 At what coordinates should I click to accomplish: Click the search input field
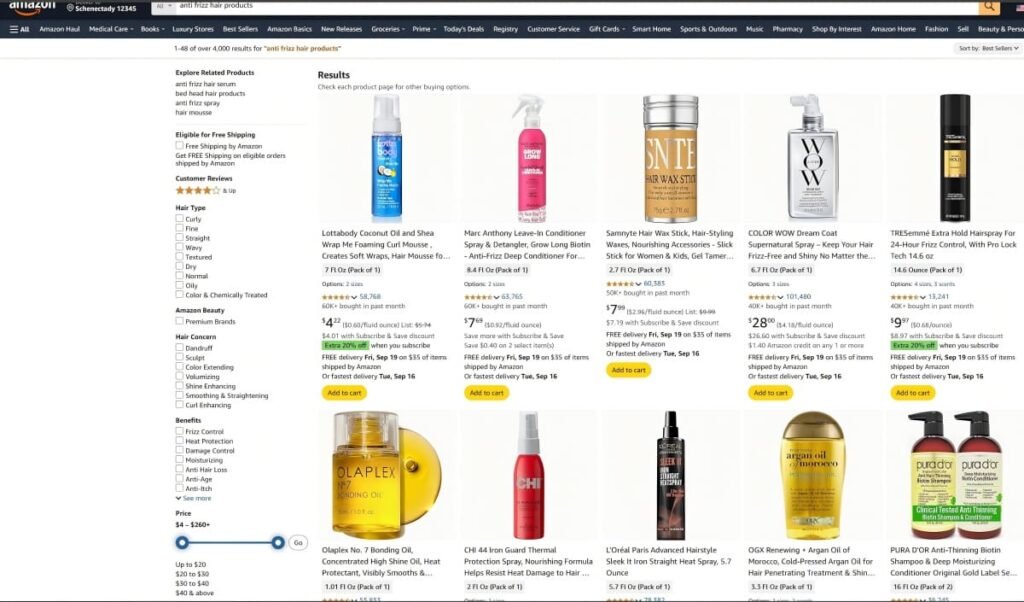(x=577, y=6)
